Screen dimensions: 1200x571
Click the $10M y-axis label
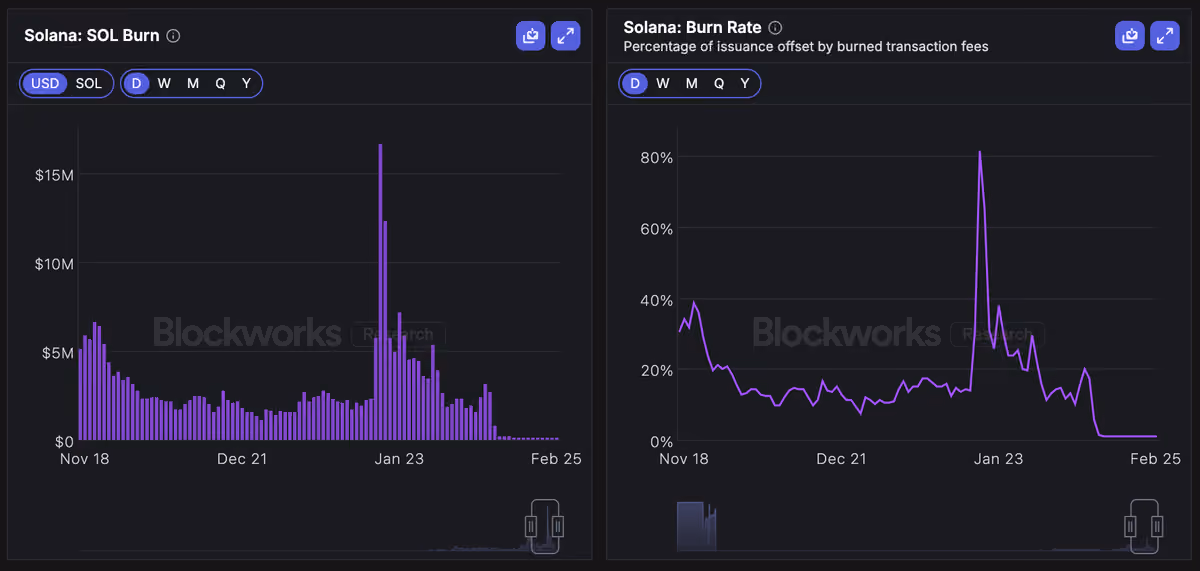tap(52, 264)
